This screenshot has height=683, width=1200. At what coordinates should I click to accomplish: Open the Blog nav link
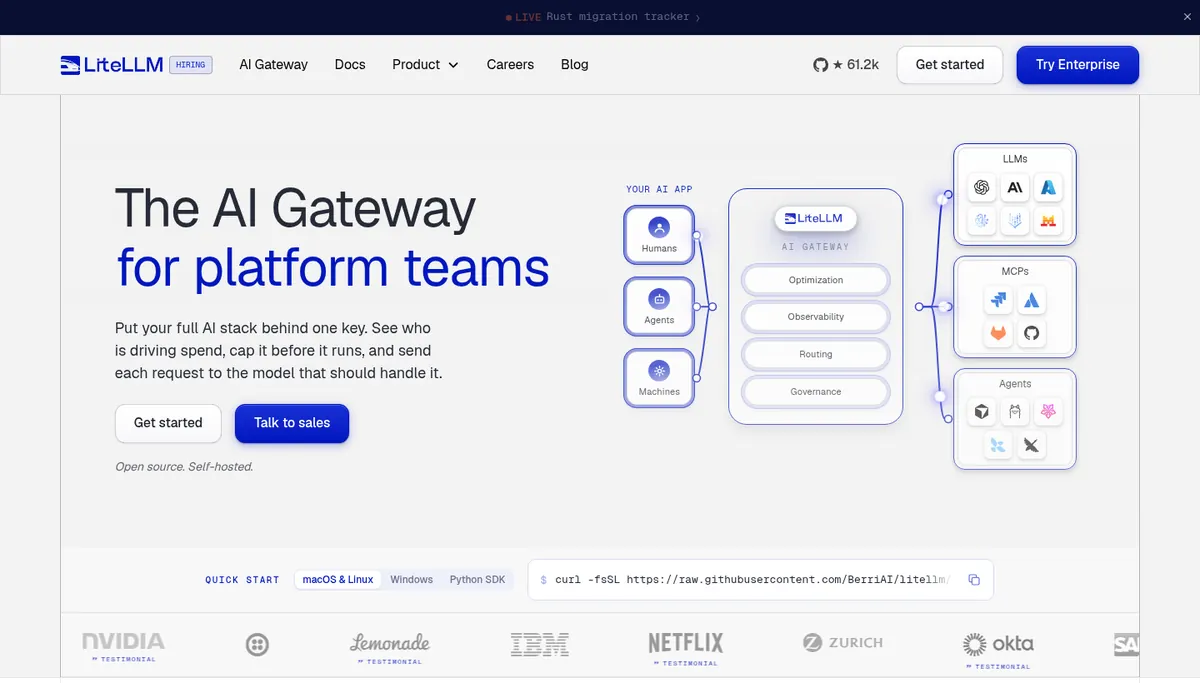(x=575, y=65)
